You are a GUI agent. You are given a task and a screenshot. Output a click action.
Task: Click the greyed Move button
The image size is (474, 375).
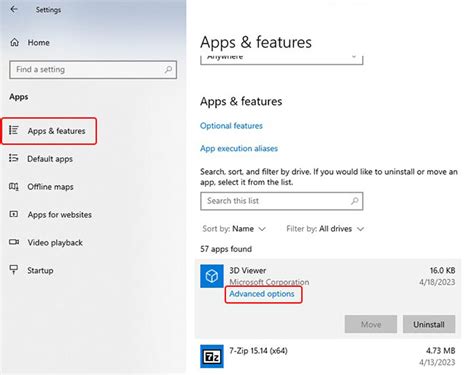371,324
